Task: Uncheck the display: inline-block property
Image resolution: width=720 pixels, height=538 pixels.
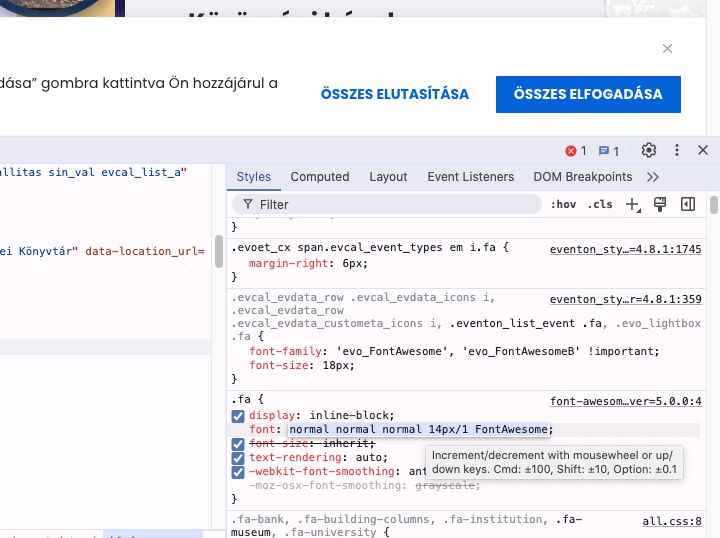Action: tap(238, 416)
